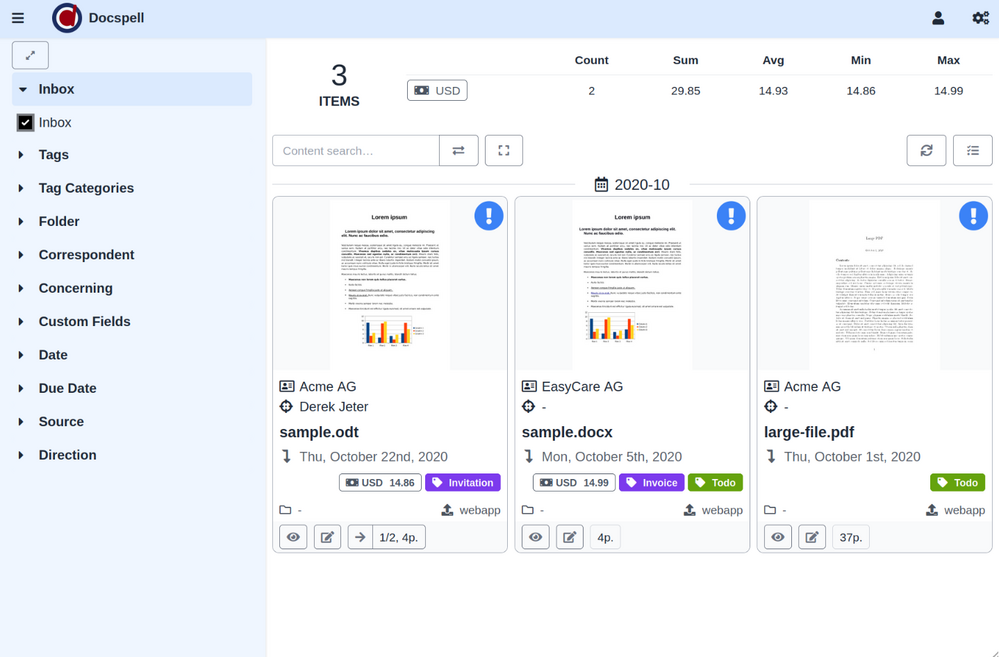Open the sample.odt document title
Screen dimensions: 999x657
tap(319, 432)
